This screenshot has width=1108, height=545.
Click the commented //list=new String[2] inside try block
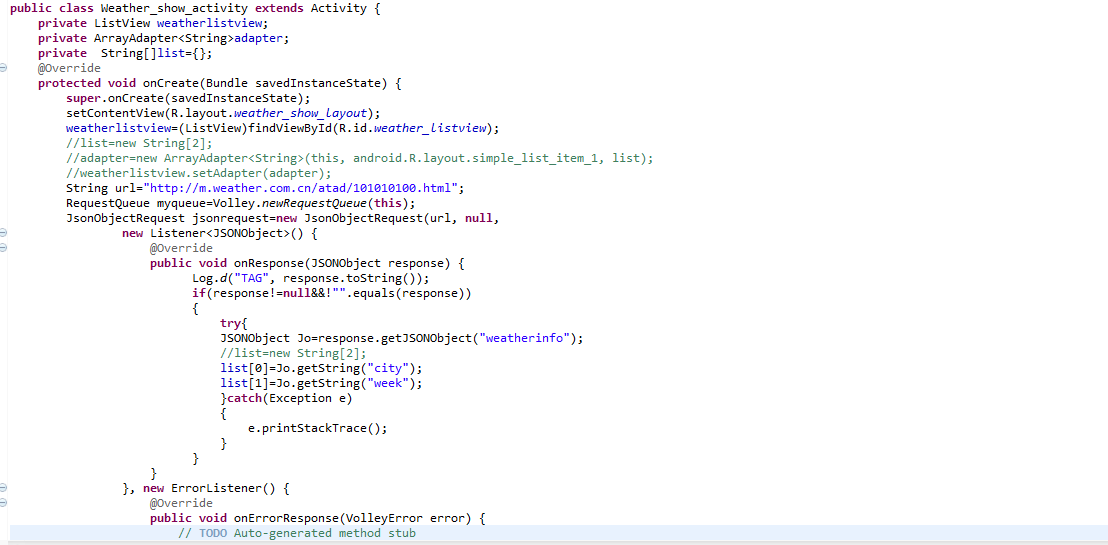293,353
